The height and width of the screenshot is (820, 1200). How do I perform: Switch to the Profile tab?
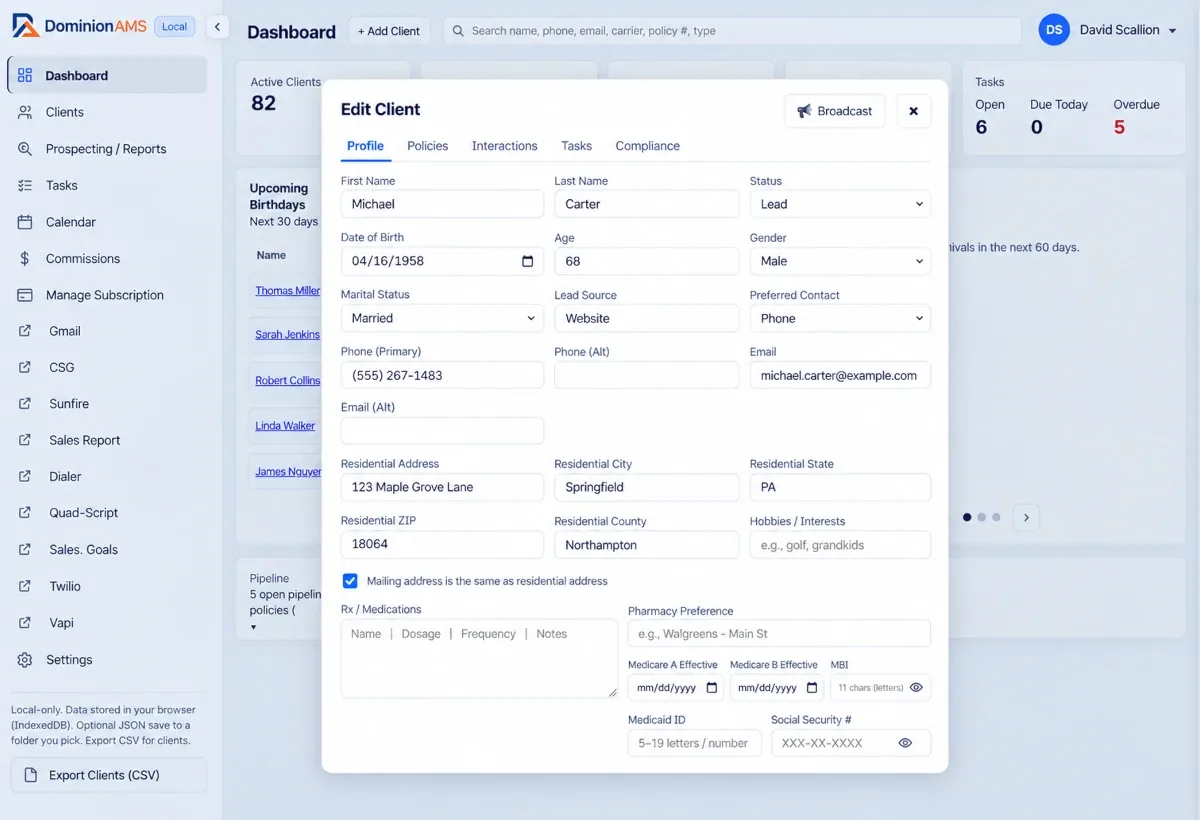[365, 146]
